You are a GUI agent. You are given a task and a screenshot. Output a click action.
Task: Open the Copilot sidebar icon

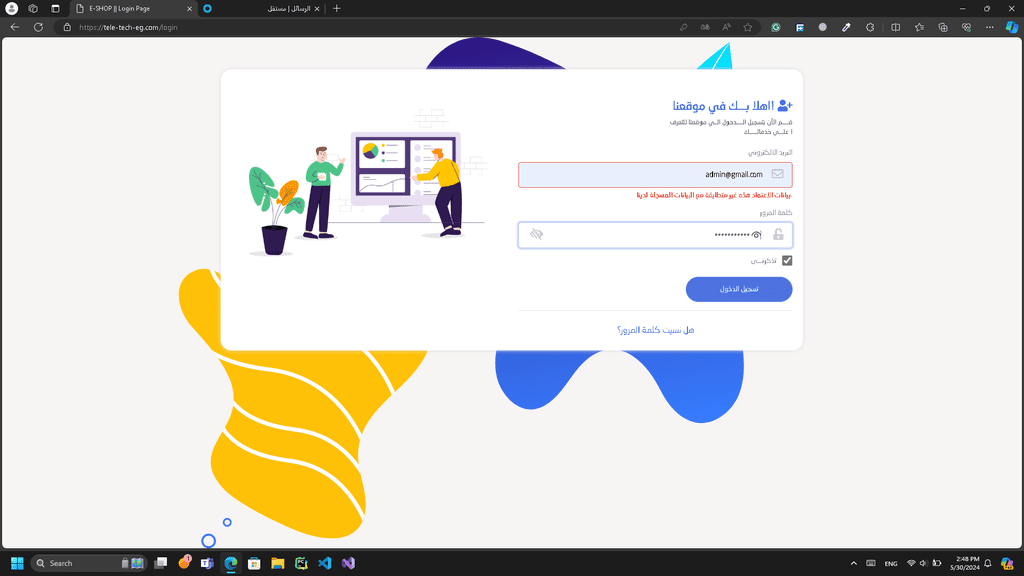point(1012,27)
